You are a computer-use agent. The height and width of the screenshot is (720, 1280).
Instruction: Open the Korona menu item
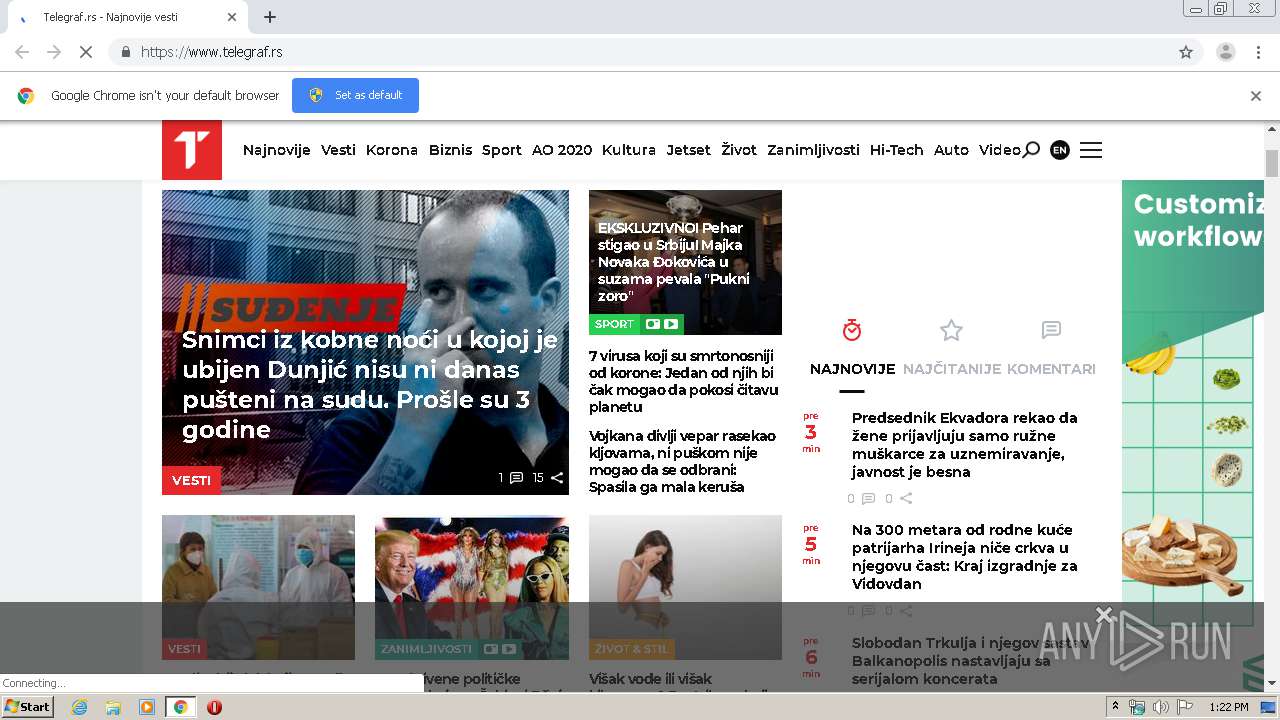(x=392, y=150)
